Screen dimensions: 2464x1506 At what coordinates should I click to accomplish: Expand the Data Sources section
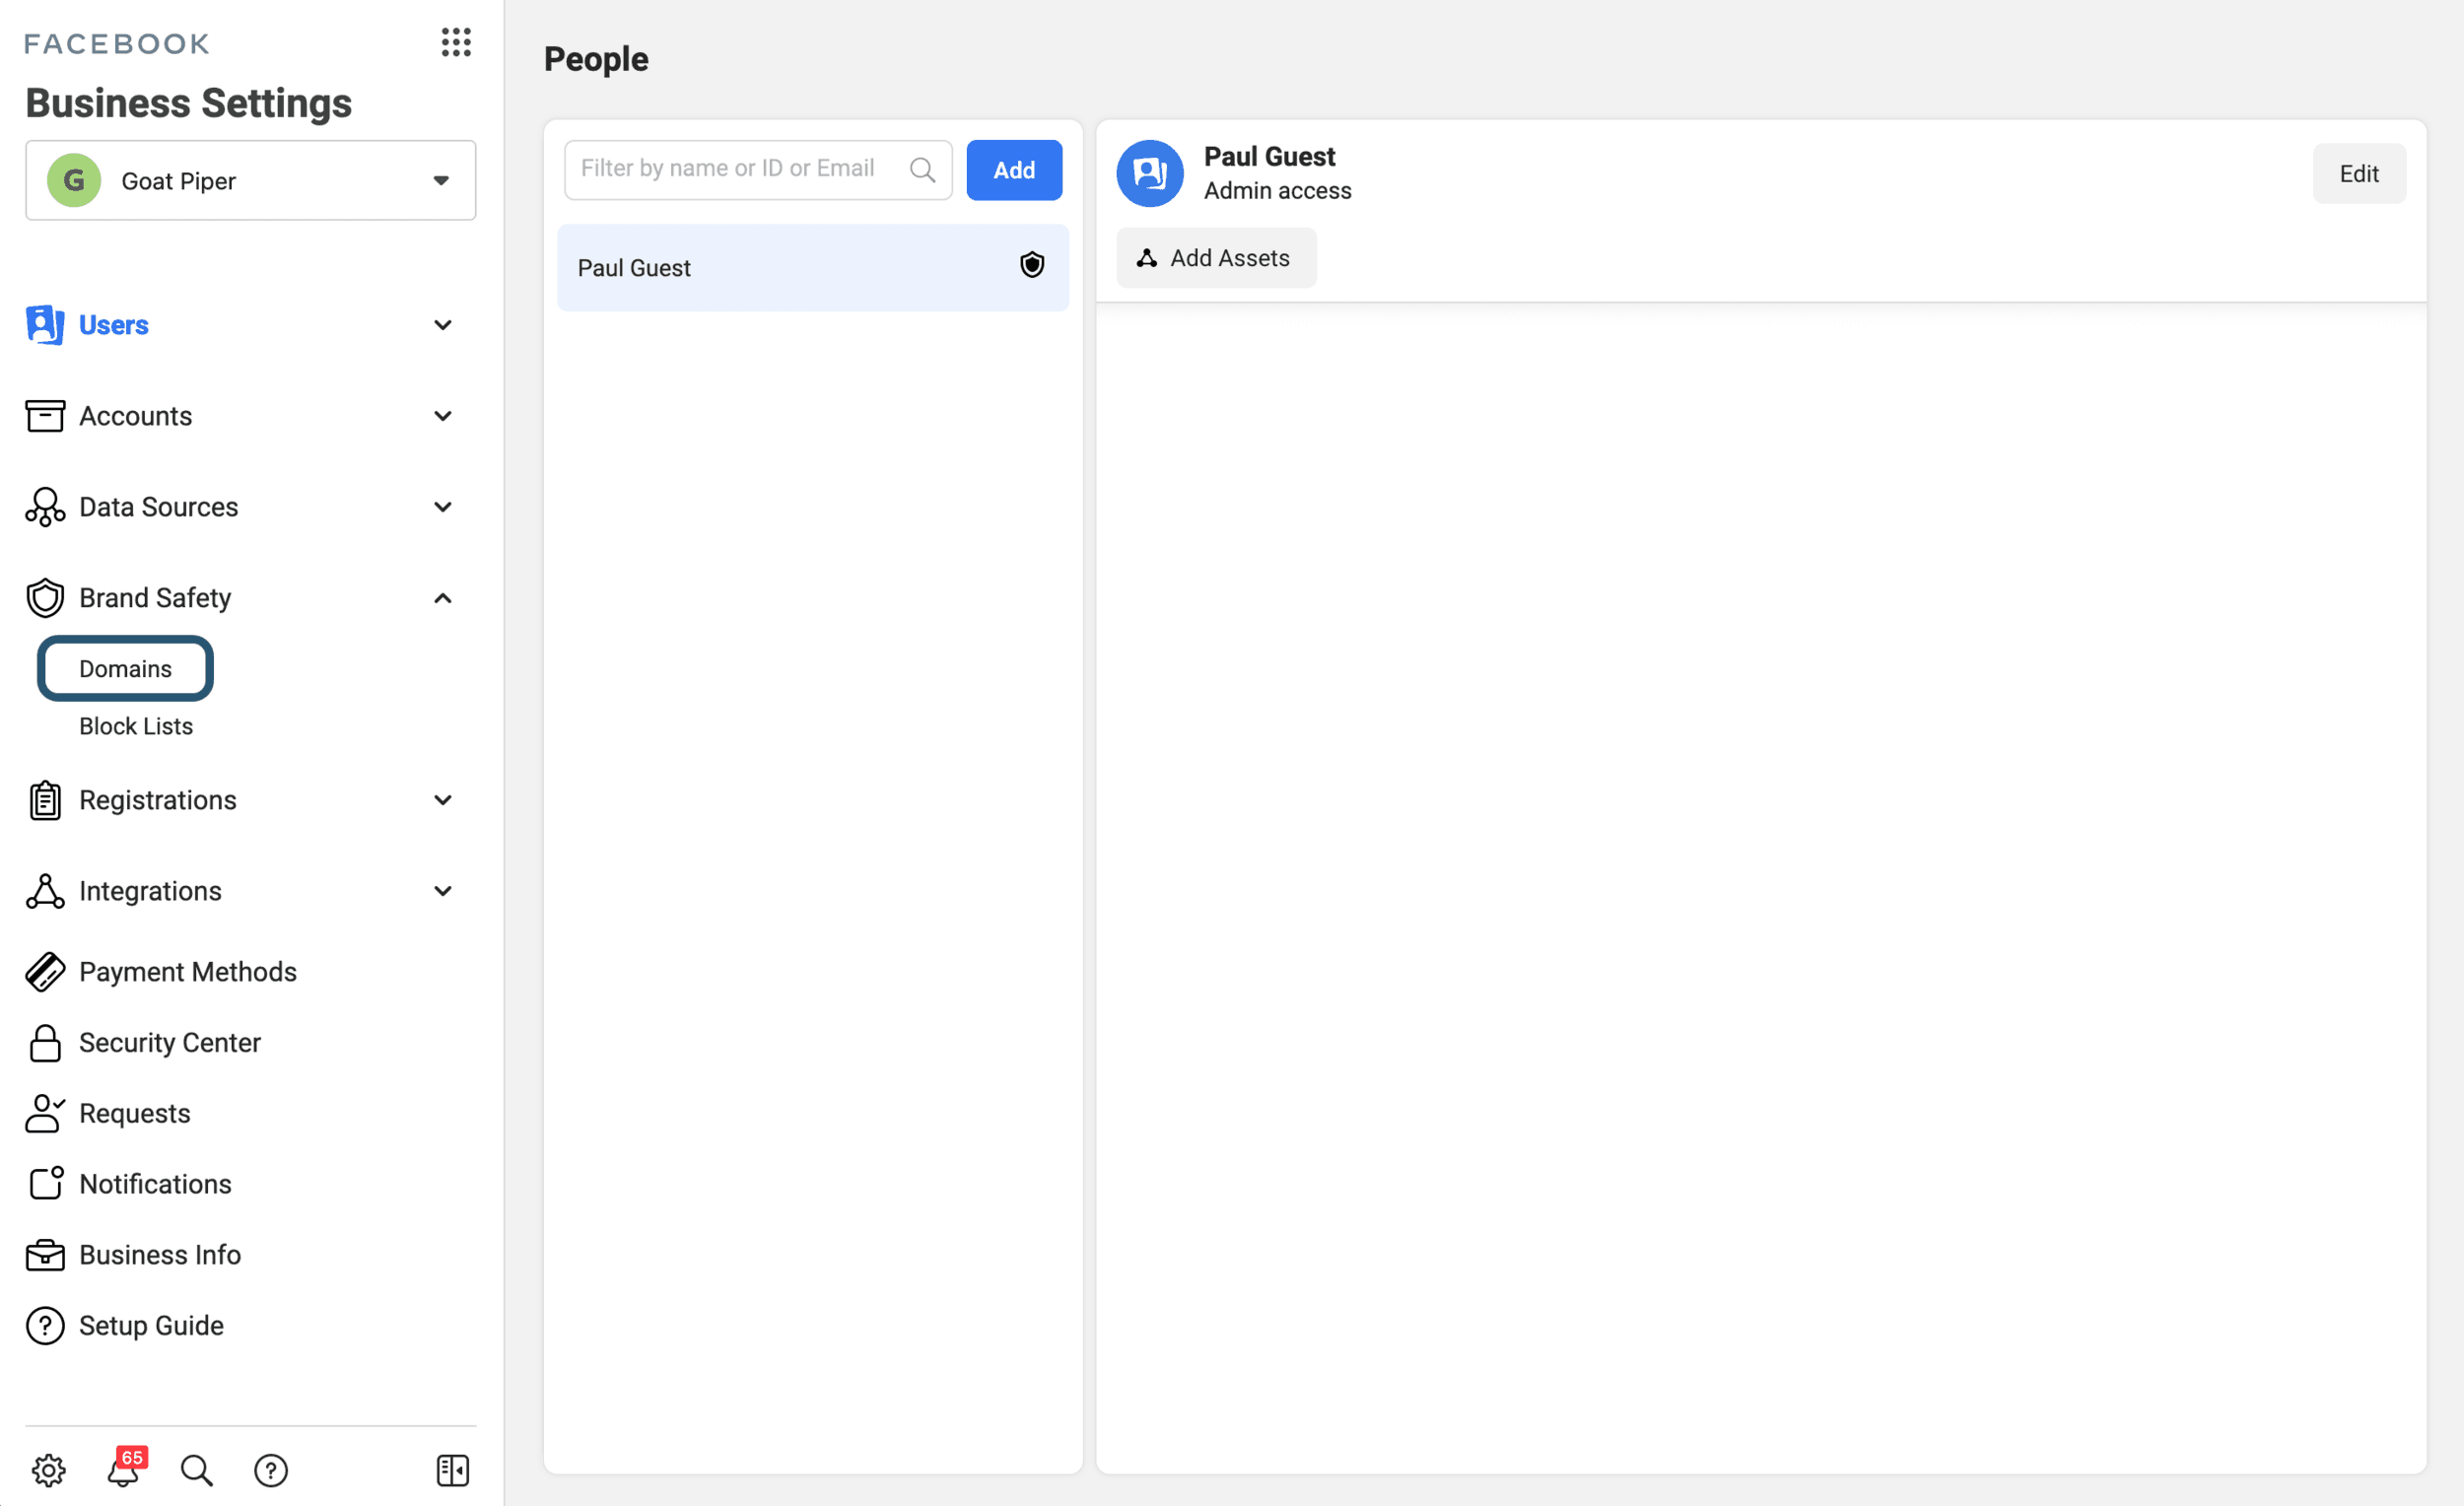click(x=442, y=507)
